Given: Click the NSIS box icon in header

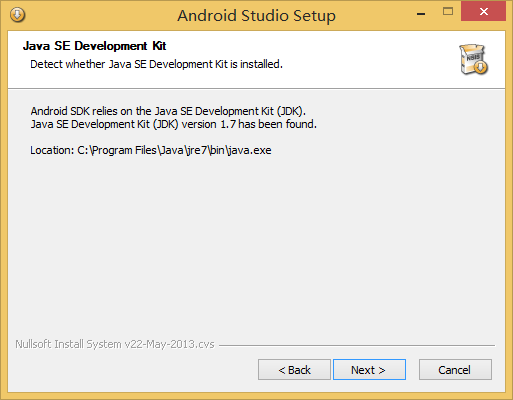Looking at the screenshot, I should pyautogui.click(x=473, y=59).
